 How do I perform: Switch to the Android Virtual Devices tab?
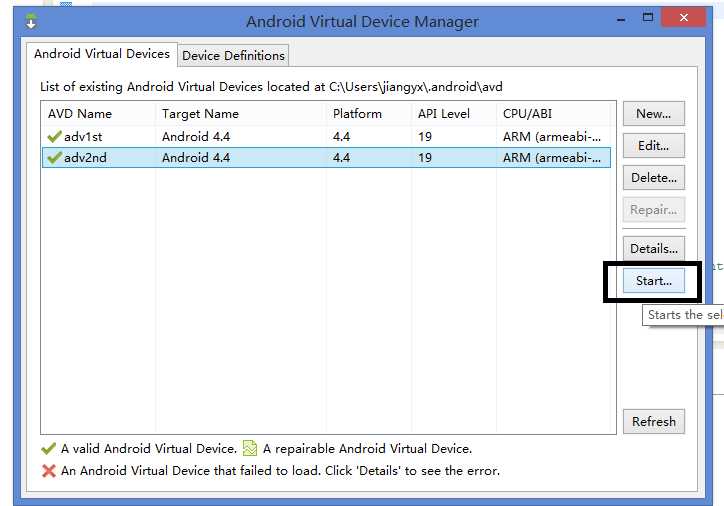[x=102, y=54]
